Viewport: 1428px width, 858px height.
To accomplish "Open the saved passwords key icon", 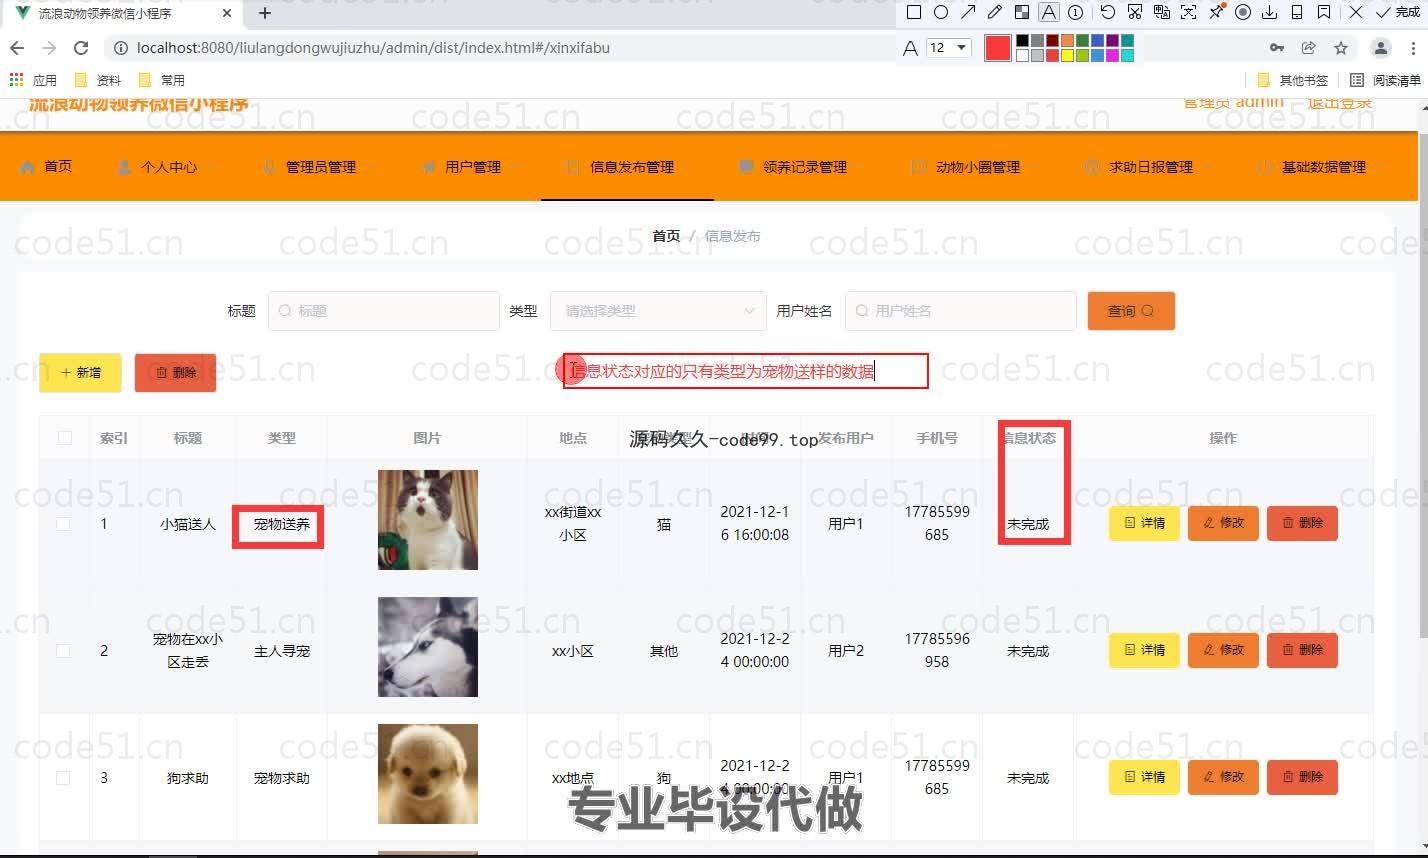I will point(1277,48).
